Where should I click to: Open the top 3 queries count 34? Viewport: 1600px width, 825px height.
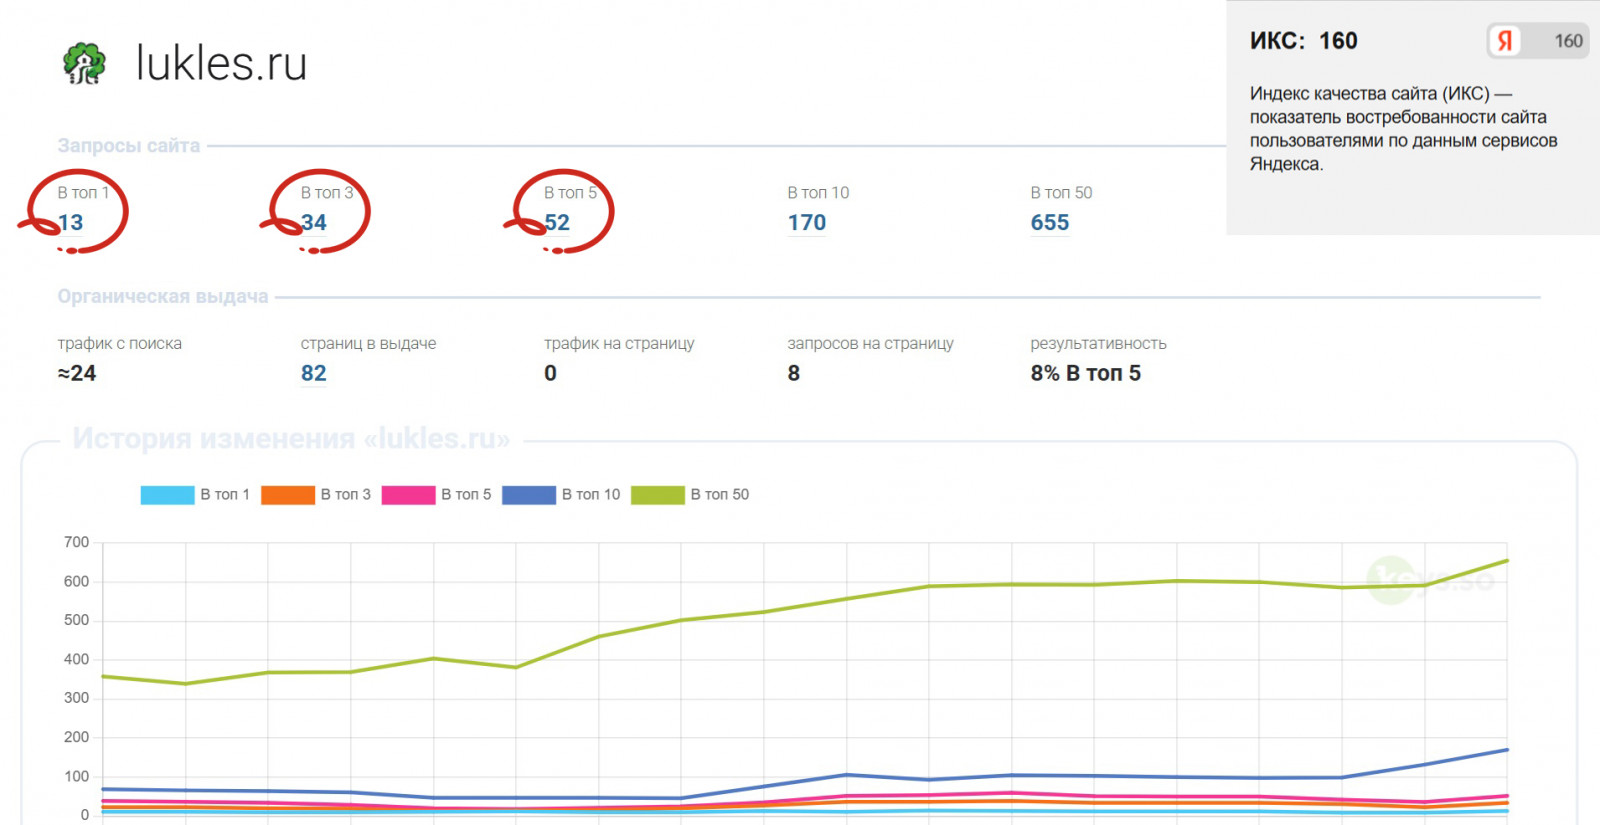point(314,222)
